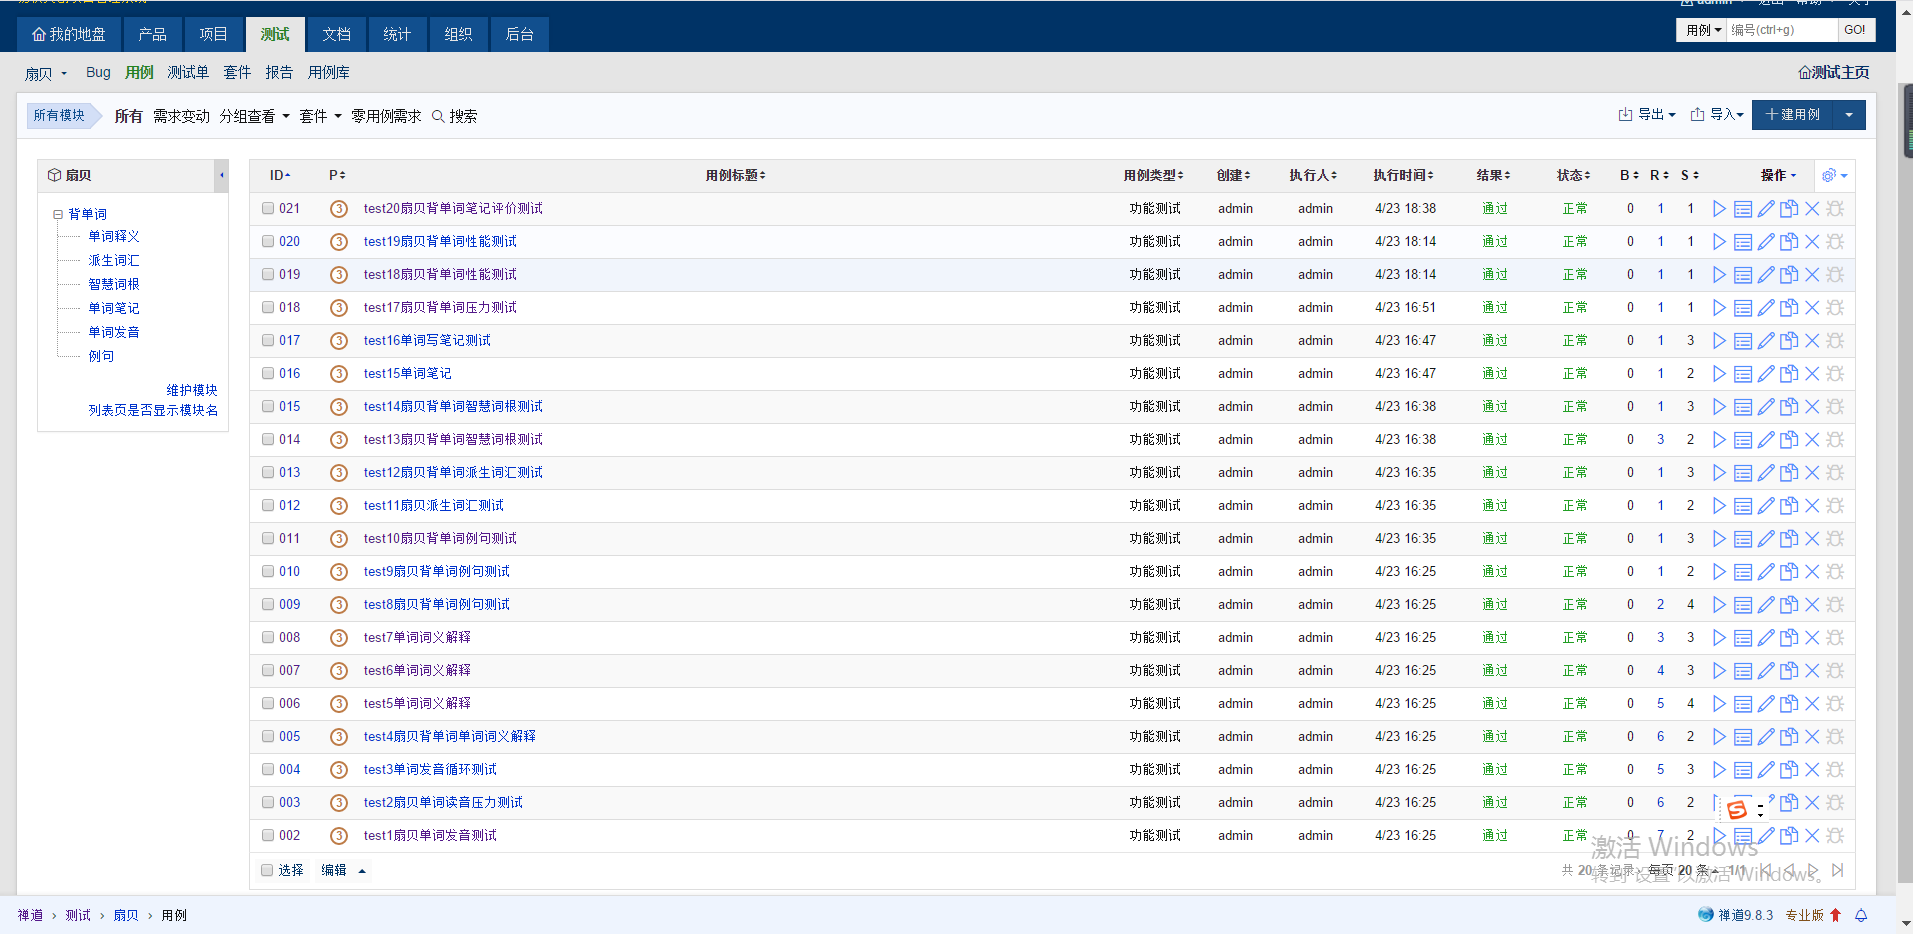1913x934 pixels.
Task: Delete case 017 with X icon
Action: click(1812, 341)
